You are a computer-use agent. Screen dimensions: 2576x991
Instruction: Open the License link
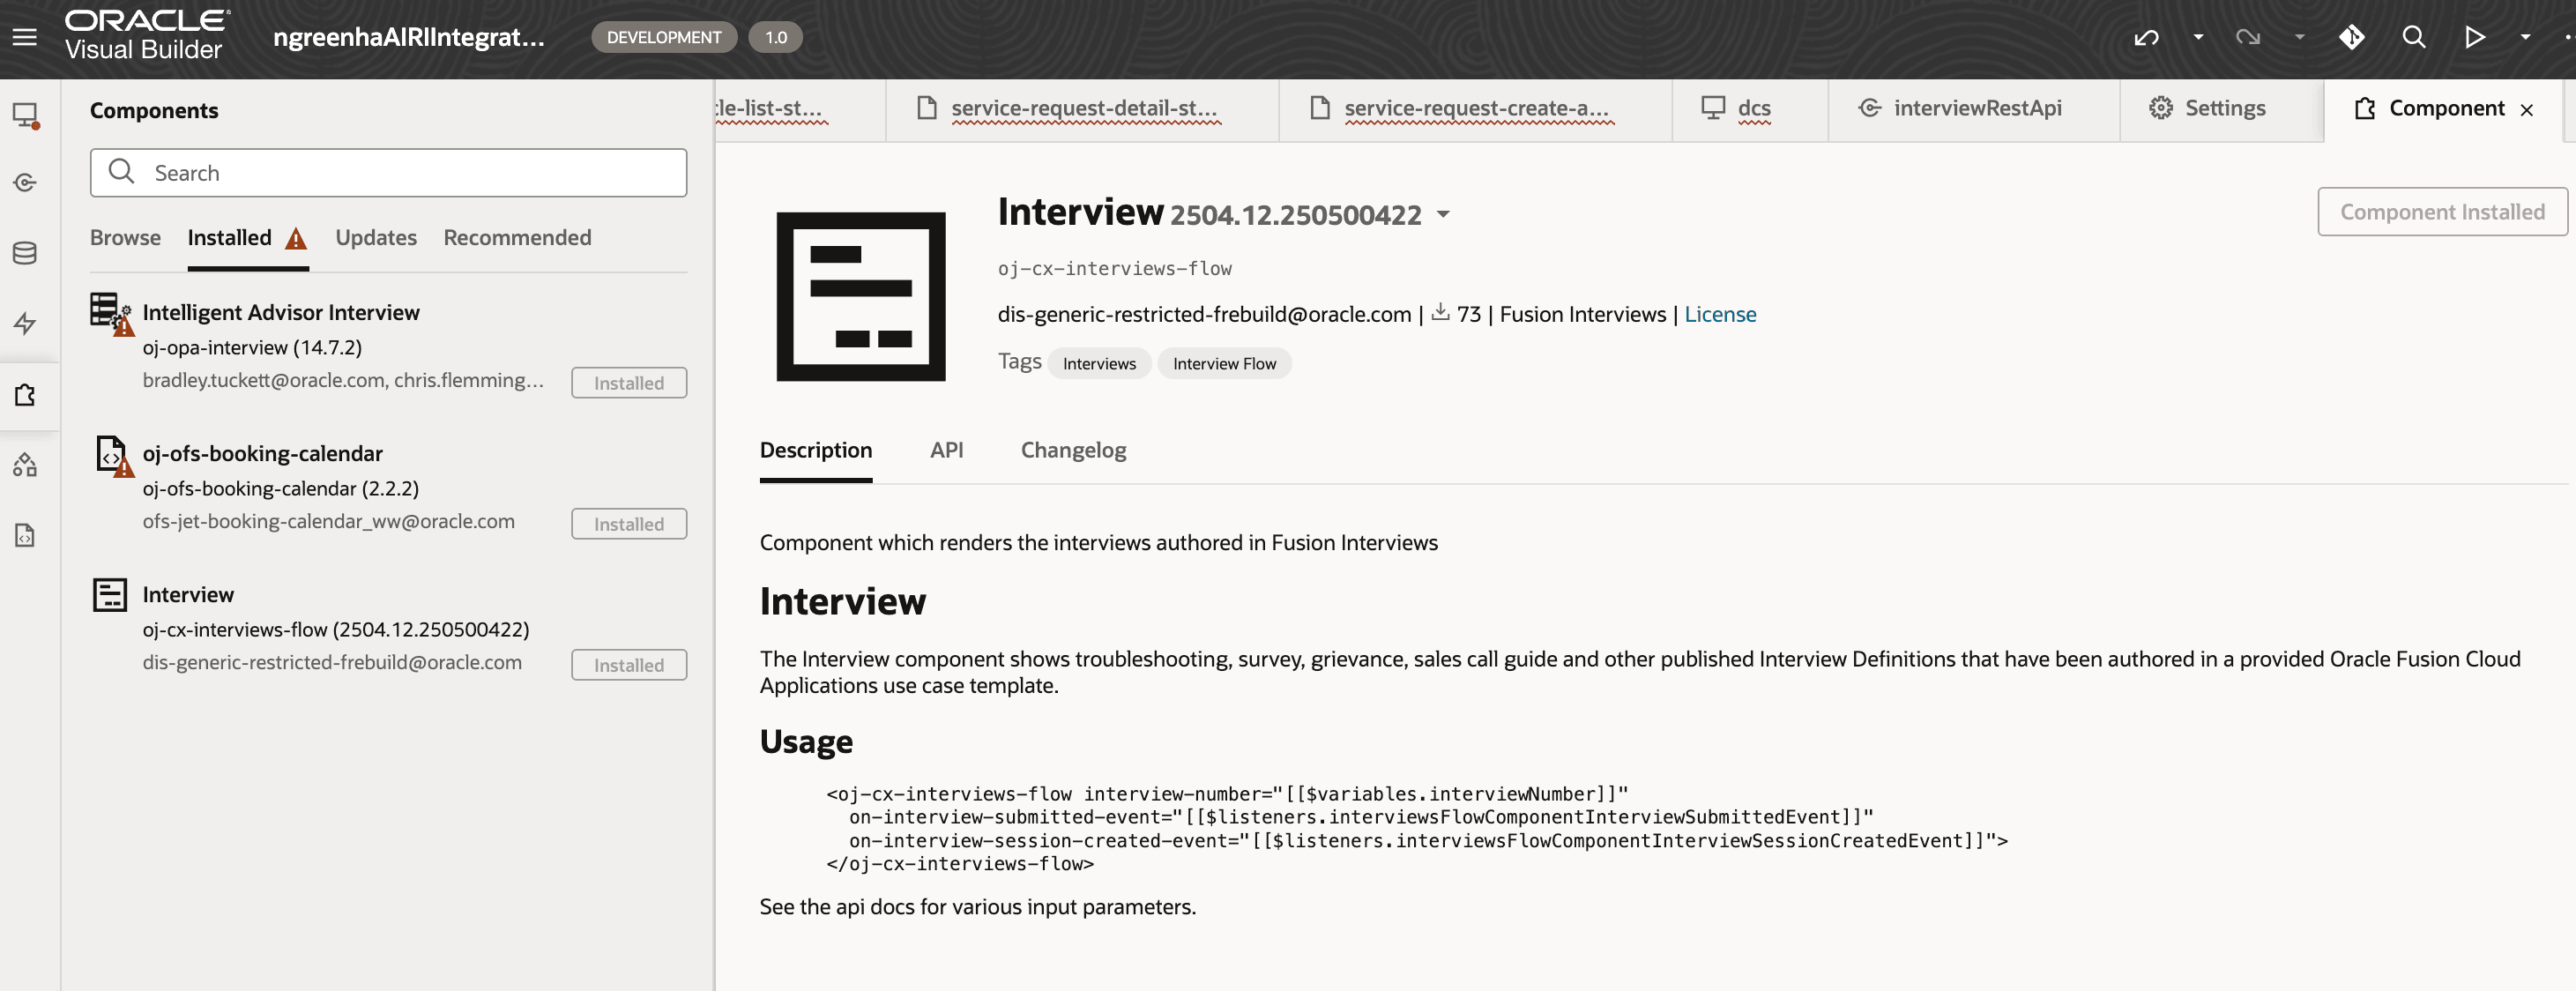(x=1720, y=314)
